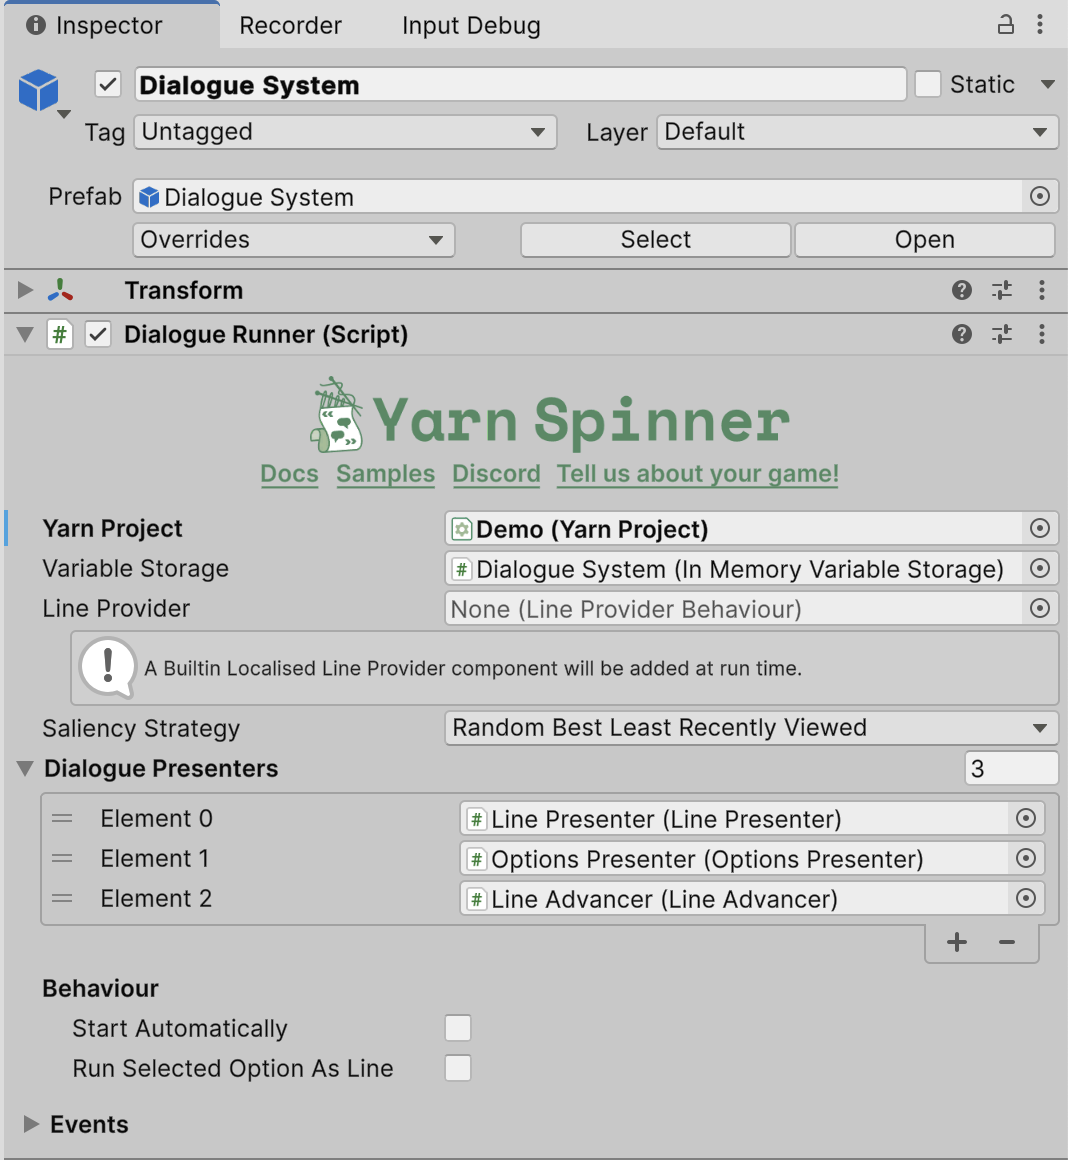This screenshot has width=1068, height=1160.
Task: Remove Dialogue Presenter with minus icon
Action: coord(1007,942)
